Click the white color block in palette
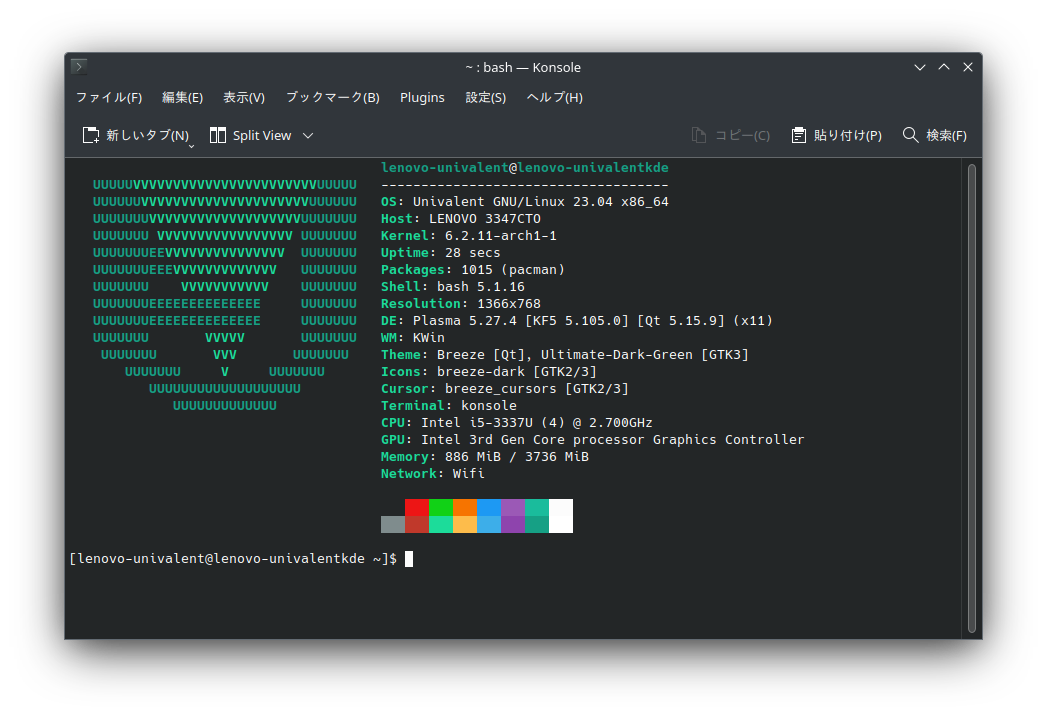 pos(561,516)
